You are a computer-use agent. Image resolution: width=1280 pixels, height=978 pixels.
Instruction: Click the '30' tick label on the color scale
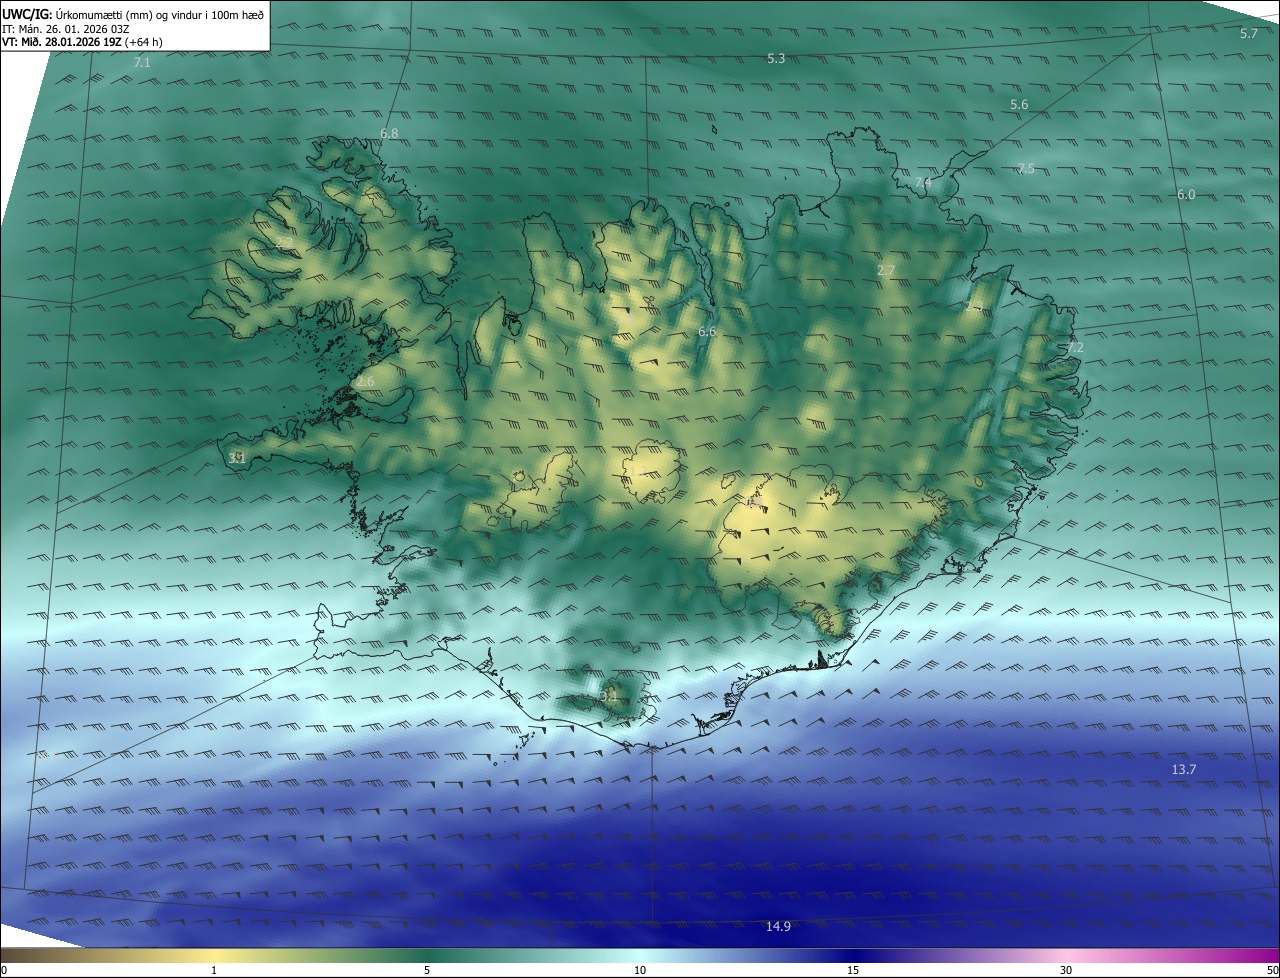1066,970
